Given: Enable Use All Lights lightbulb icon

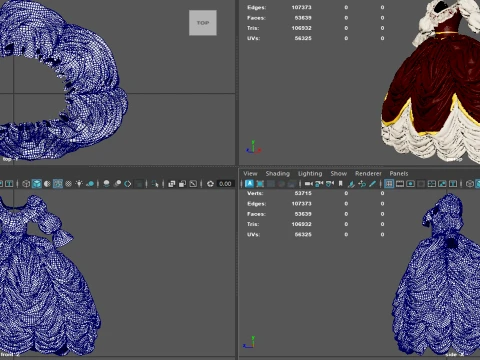Looking at the screenshot, I should [79, 184].
